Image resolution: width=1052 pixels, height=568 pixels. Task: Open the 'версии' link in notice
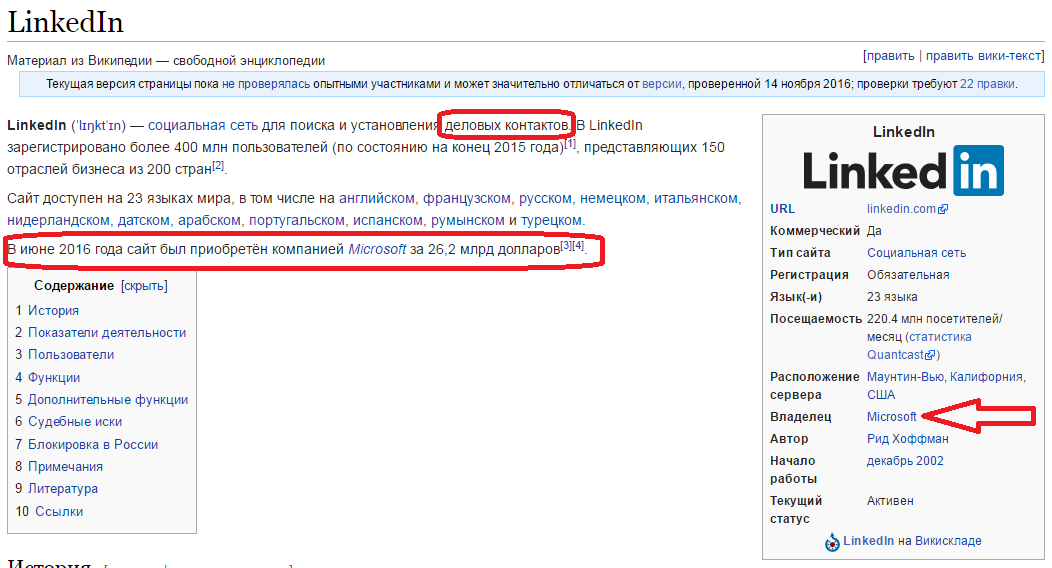coord(662,84)
